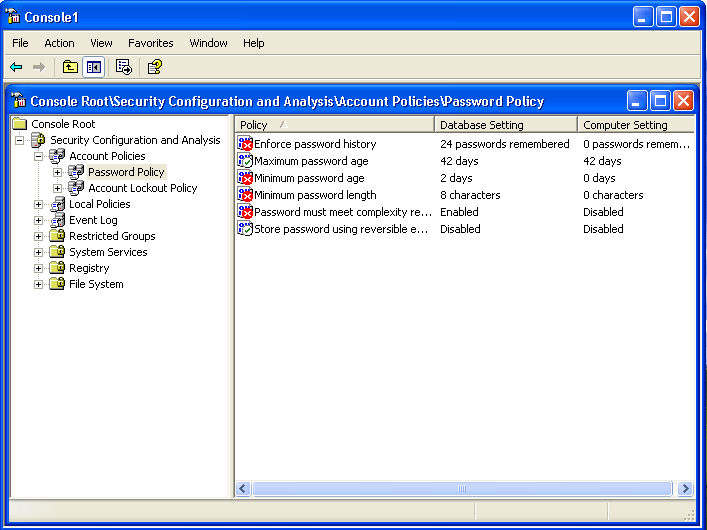Click the Up one level folder icon
The image size is (707, 530).
pyautogui.click(x=70, y=67)
